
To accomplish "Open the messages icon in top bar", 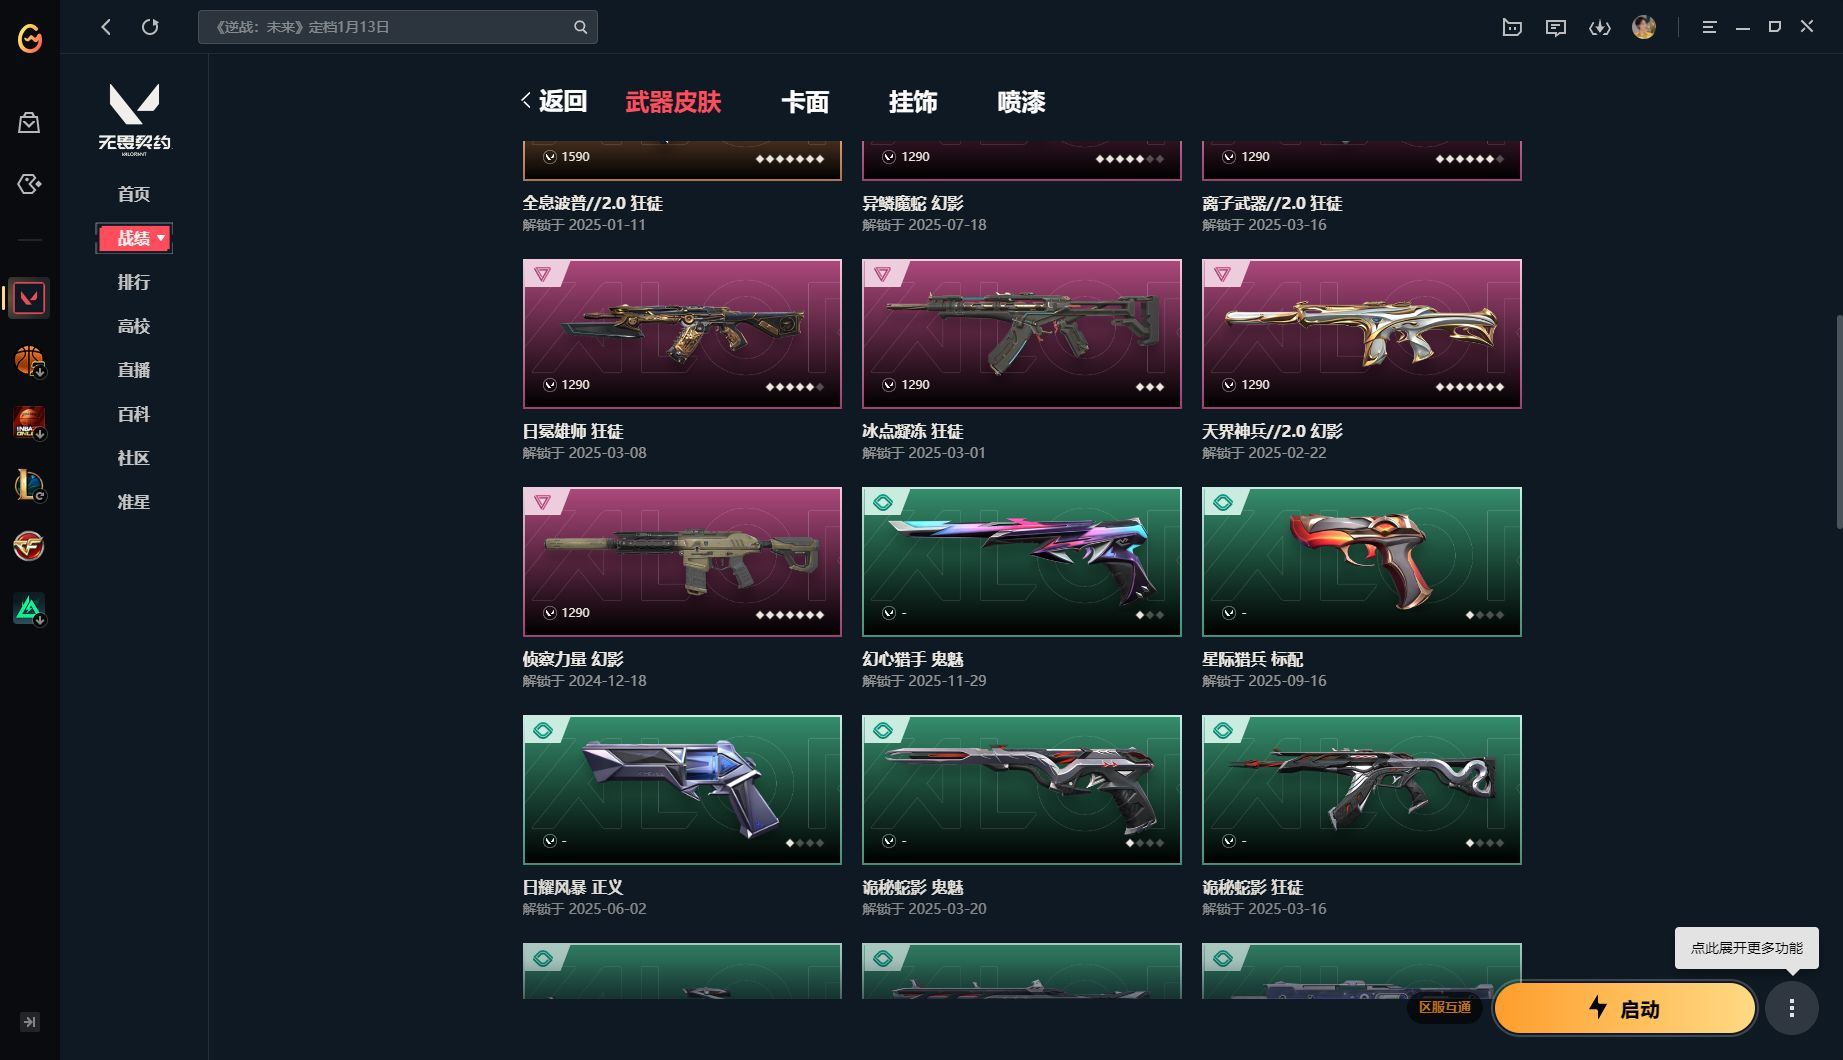I will [1555, 27].
